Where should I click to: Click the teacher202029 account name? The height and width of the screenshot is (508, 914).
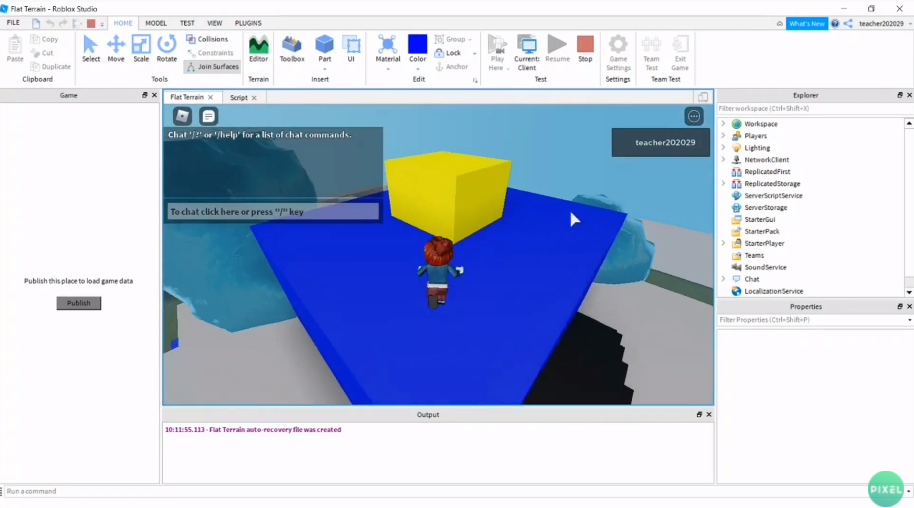point(881,23)
